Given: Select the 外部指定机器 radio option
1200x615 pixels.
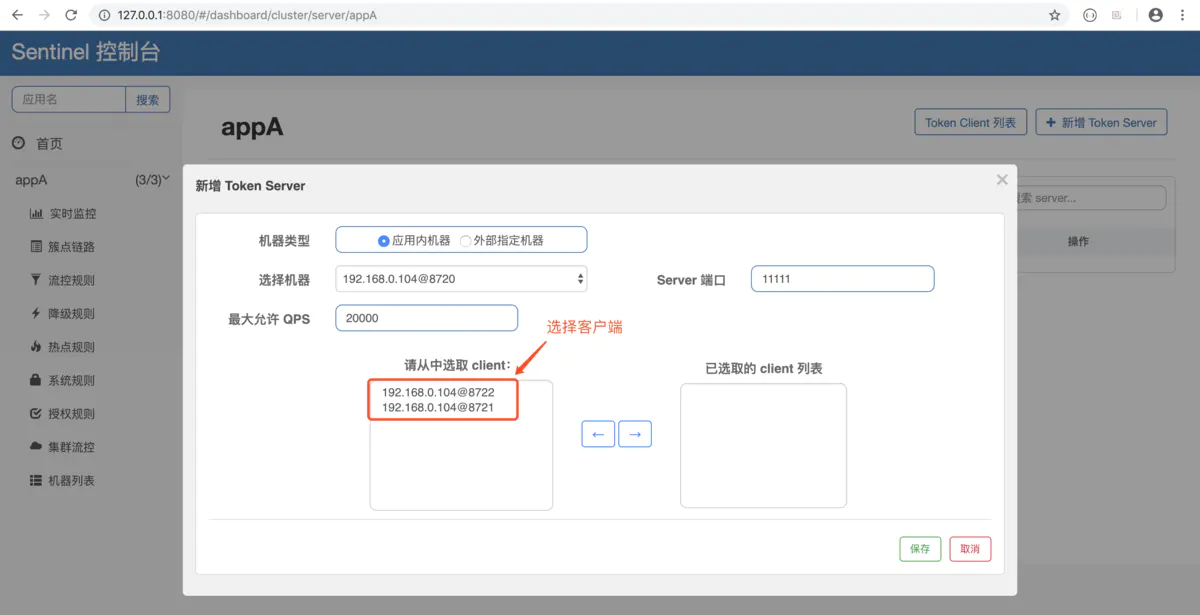Looking at the screenshot, I should (466, 241).
